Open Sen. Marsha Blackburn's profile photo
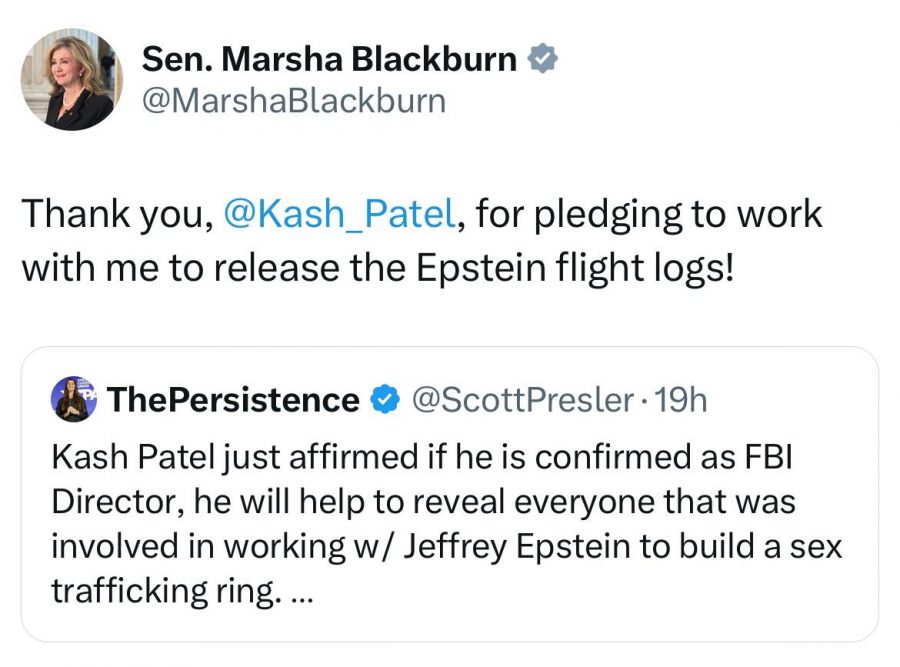 pos(71,79)
